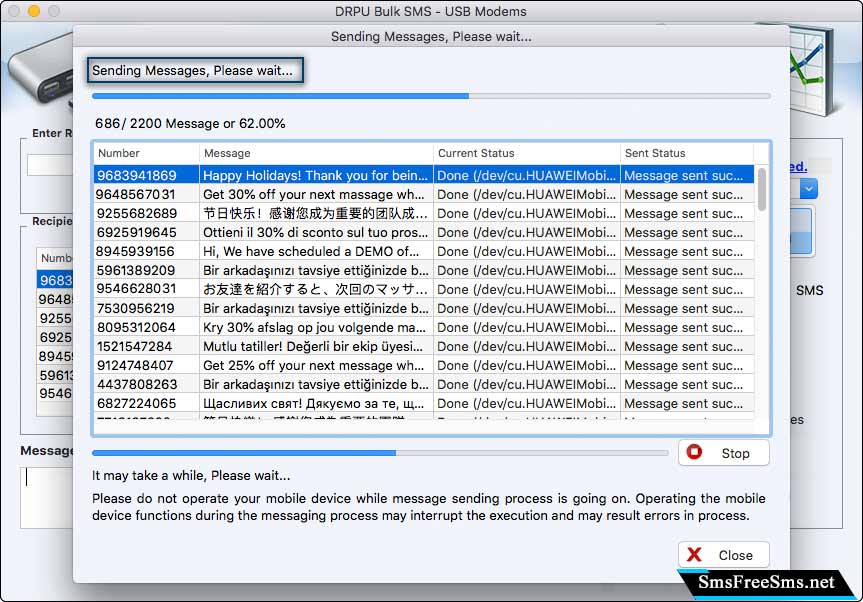Click the lower progress bar beside Stop

pyautogui.click(x=380, y=453)
